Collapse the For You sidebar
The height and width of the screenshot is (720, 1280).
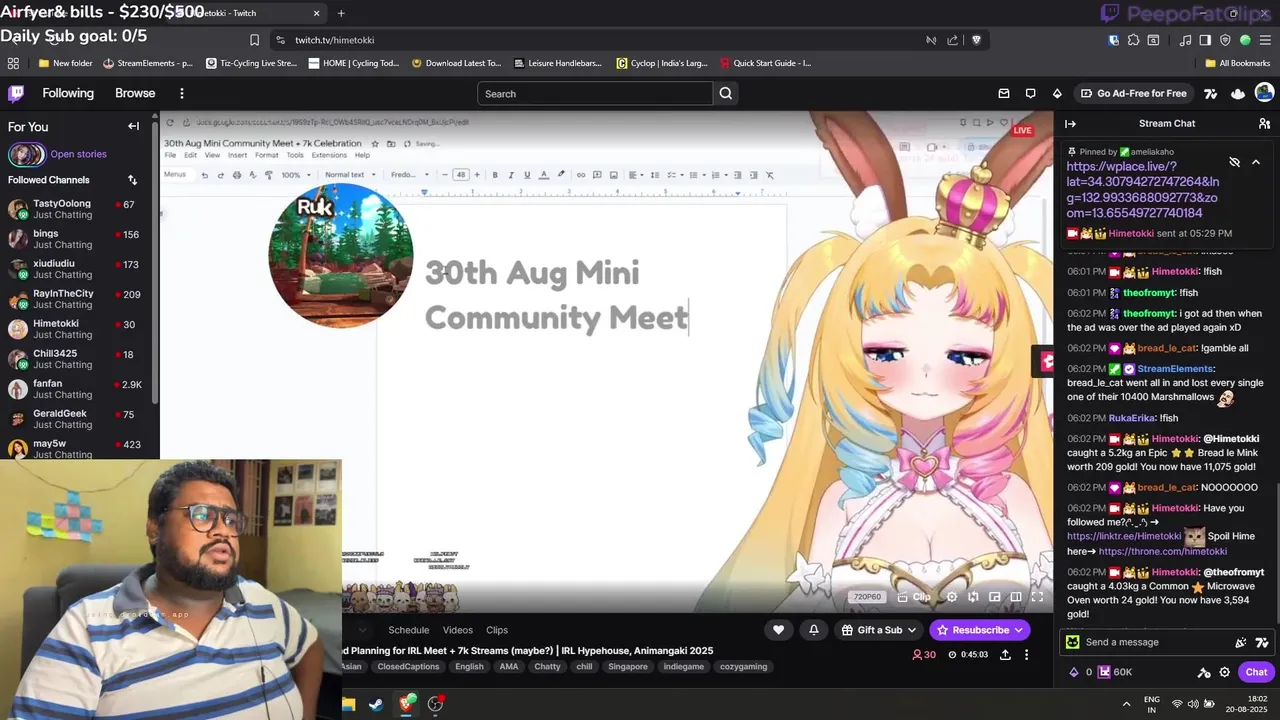point(133,126)
